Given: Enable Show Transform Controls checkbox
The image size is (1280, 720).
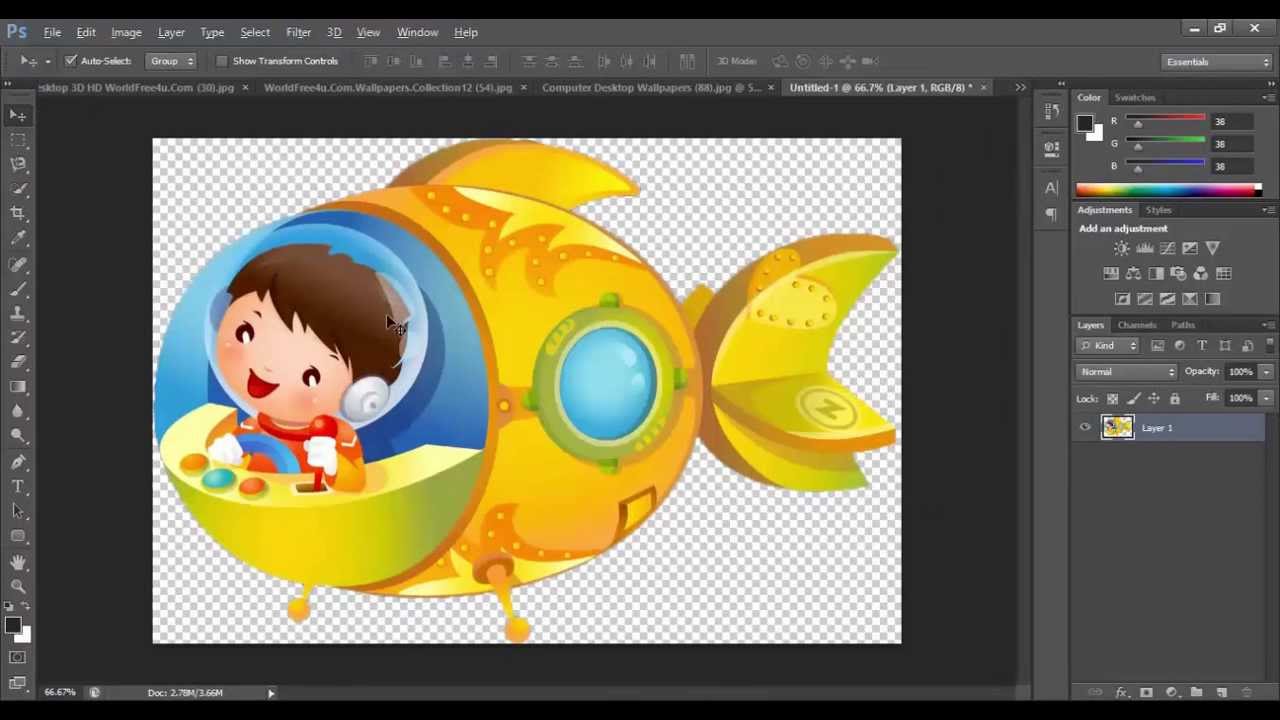Looking at the screenshot, I should pyautogui.click(x=222, y=61).
